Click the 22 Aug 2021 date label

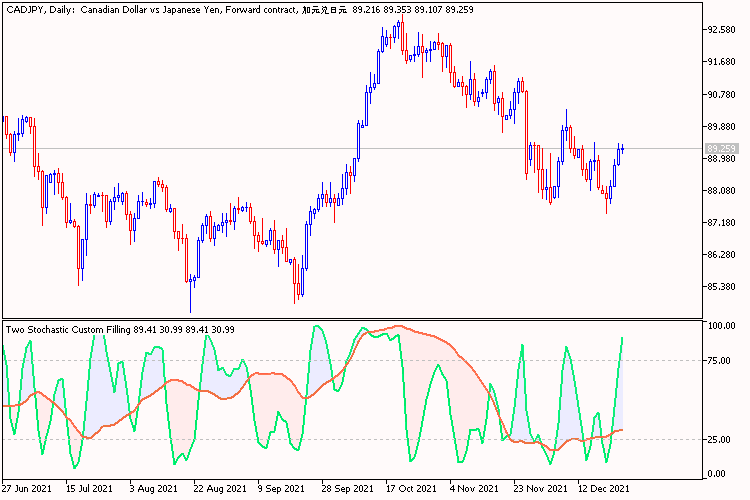tap(220, 489)
